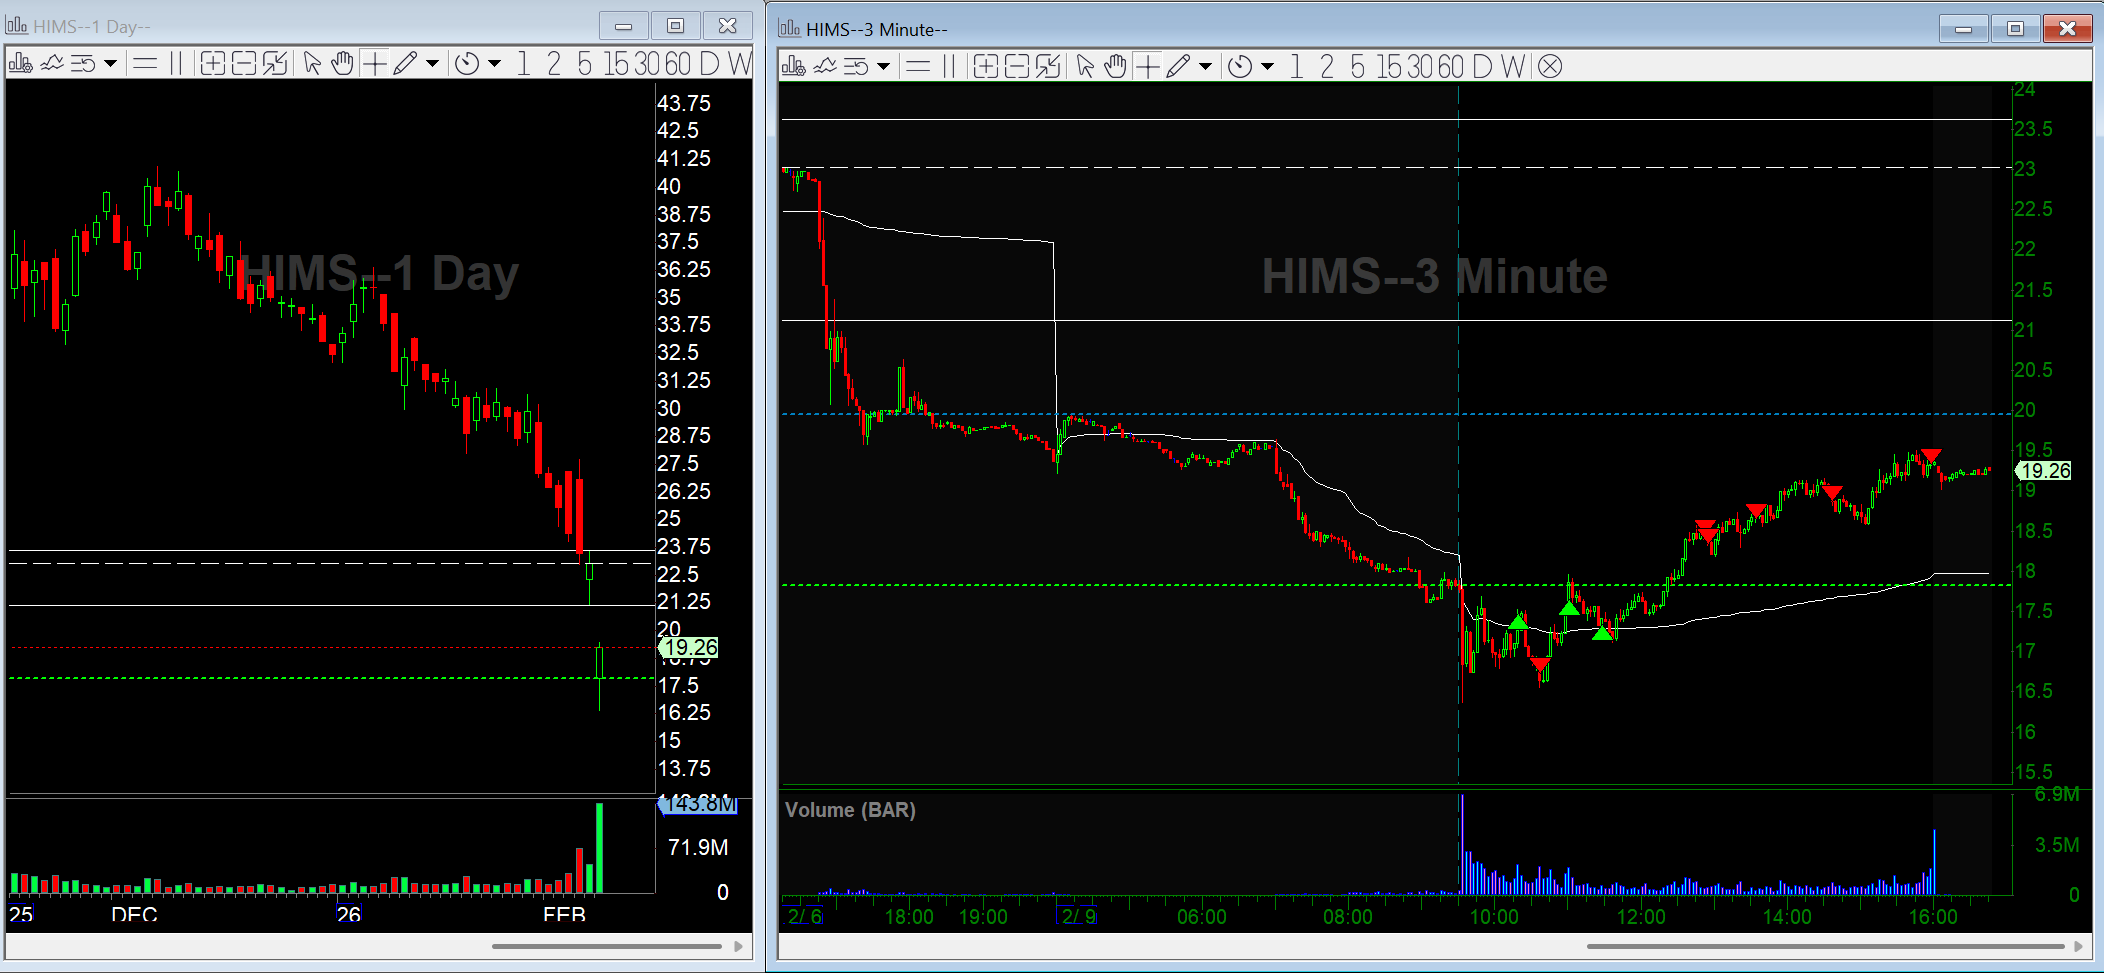The image size is (2104, 973).
Task: Click the reset lines icon in 3 Minute window
Action: (856, 66)
